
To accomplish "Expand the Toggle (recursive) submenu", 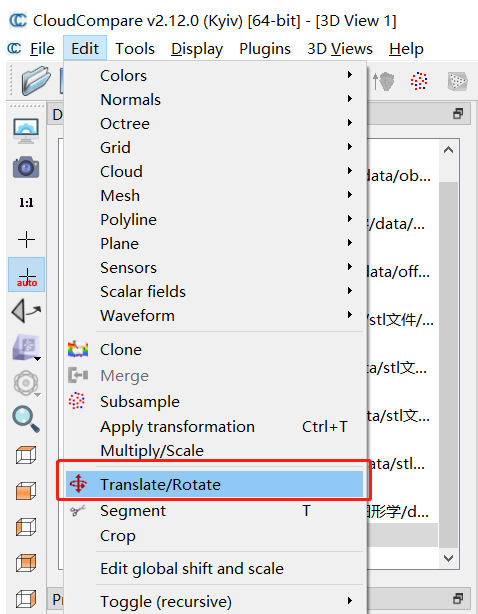I will [214, 601].
